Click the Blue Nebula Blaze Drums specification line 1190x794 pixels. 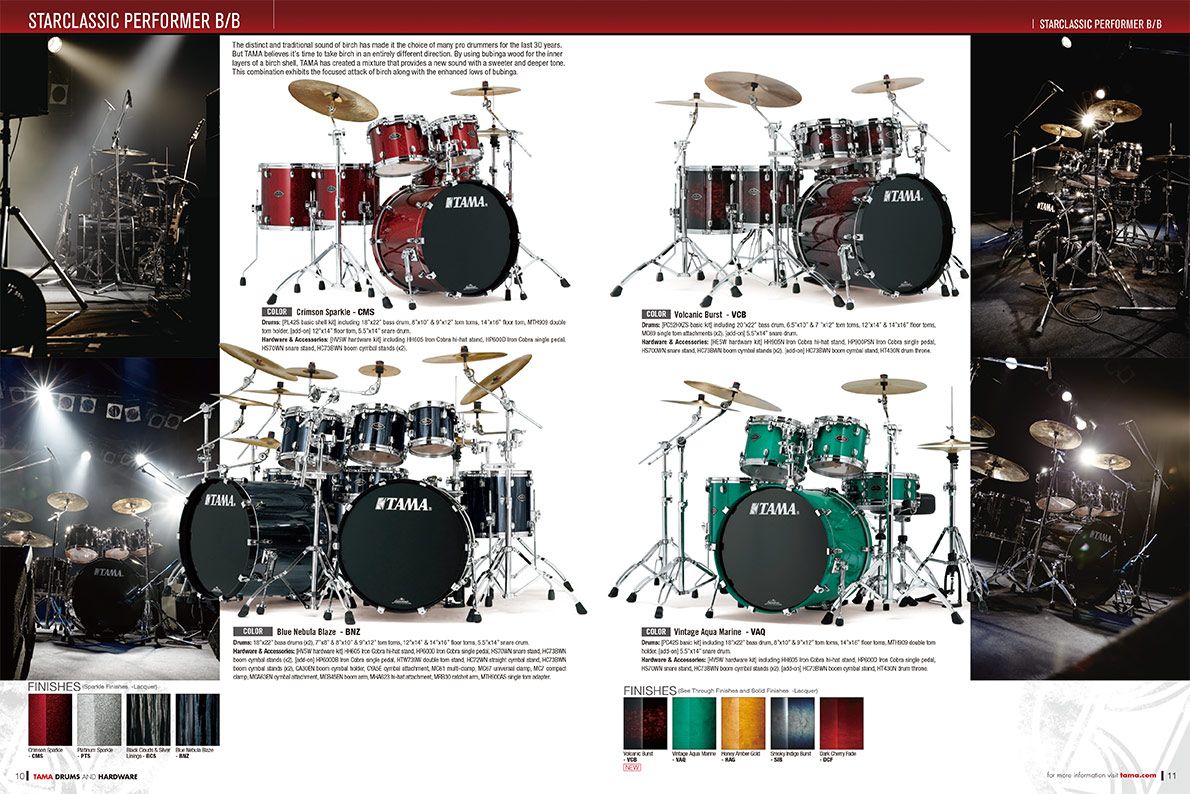382,643
